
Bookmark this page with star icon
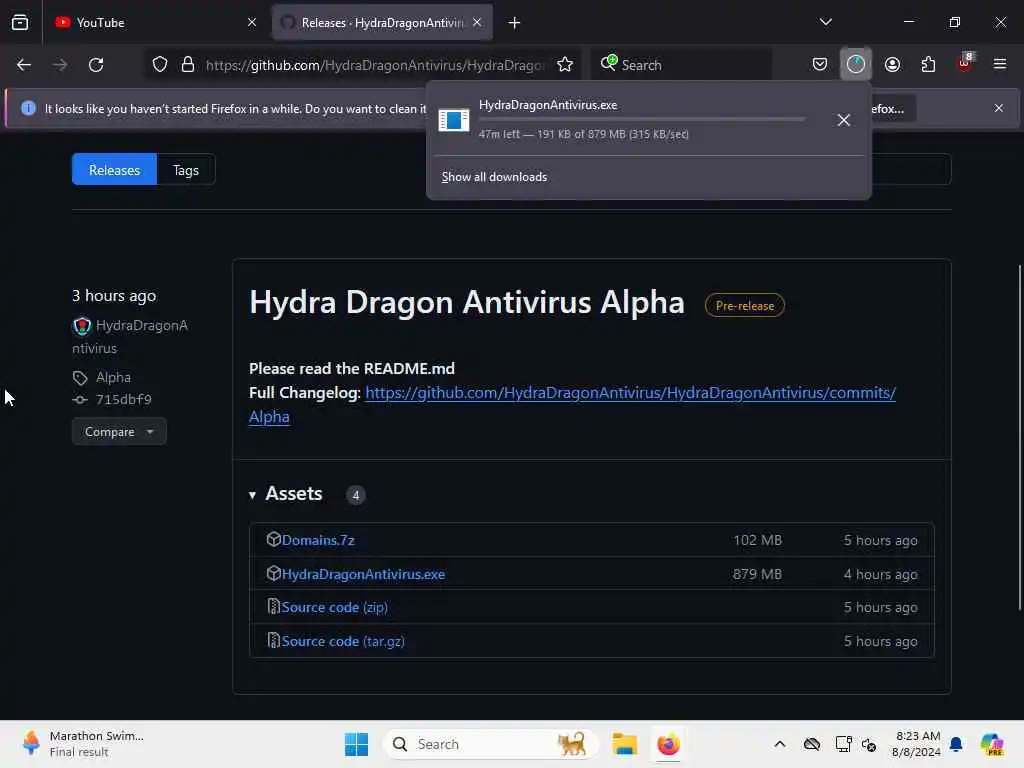coord(565,65)
